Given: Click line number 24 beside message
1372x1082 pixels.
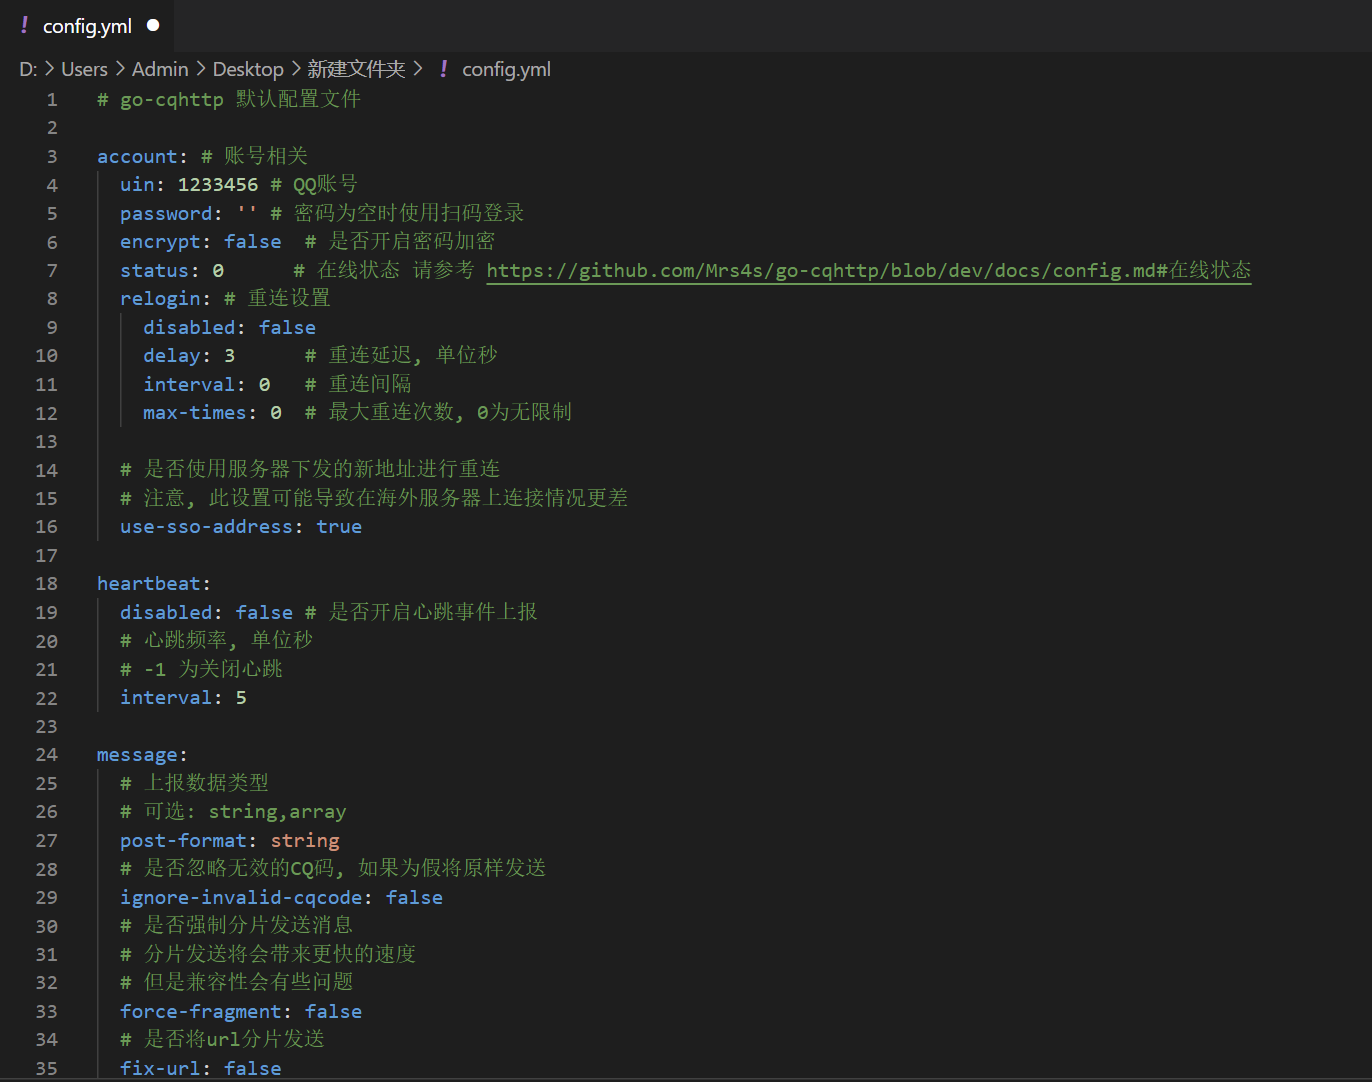Looking at the screenshot, I should click(x=47, y=755).
